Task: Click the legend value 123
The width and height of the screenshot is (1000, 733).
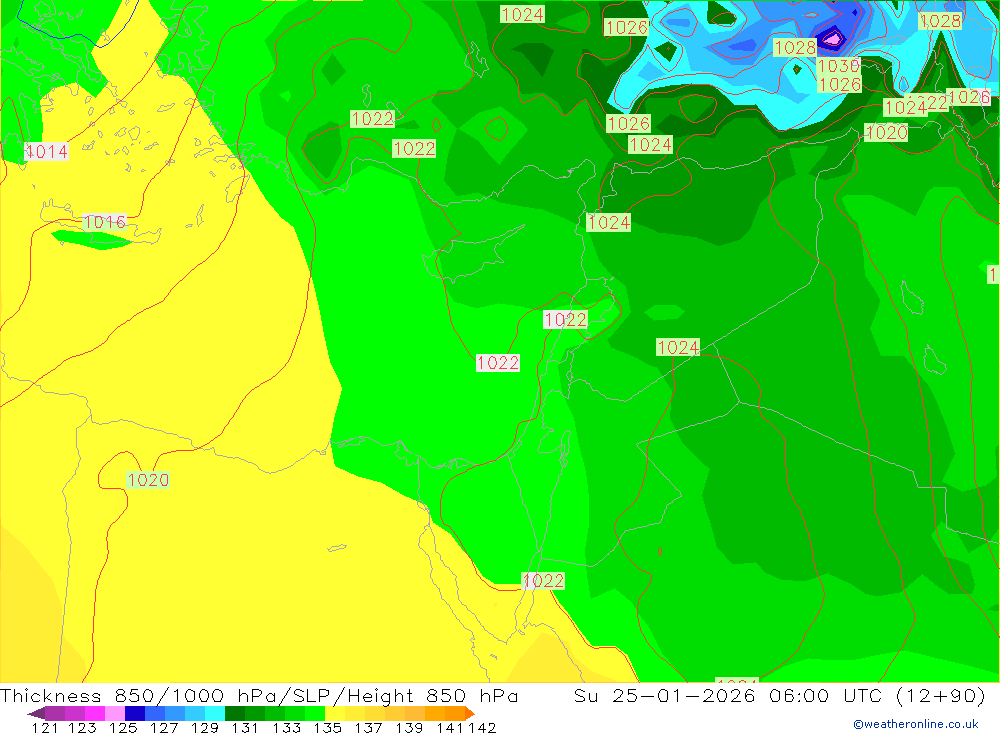Action: pyautogui.click(x=82, y=727)
